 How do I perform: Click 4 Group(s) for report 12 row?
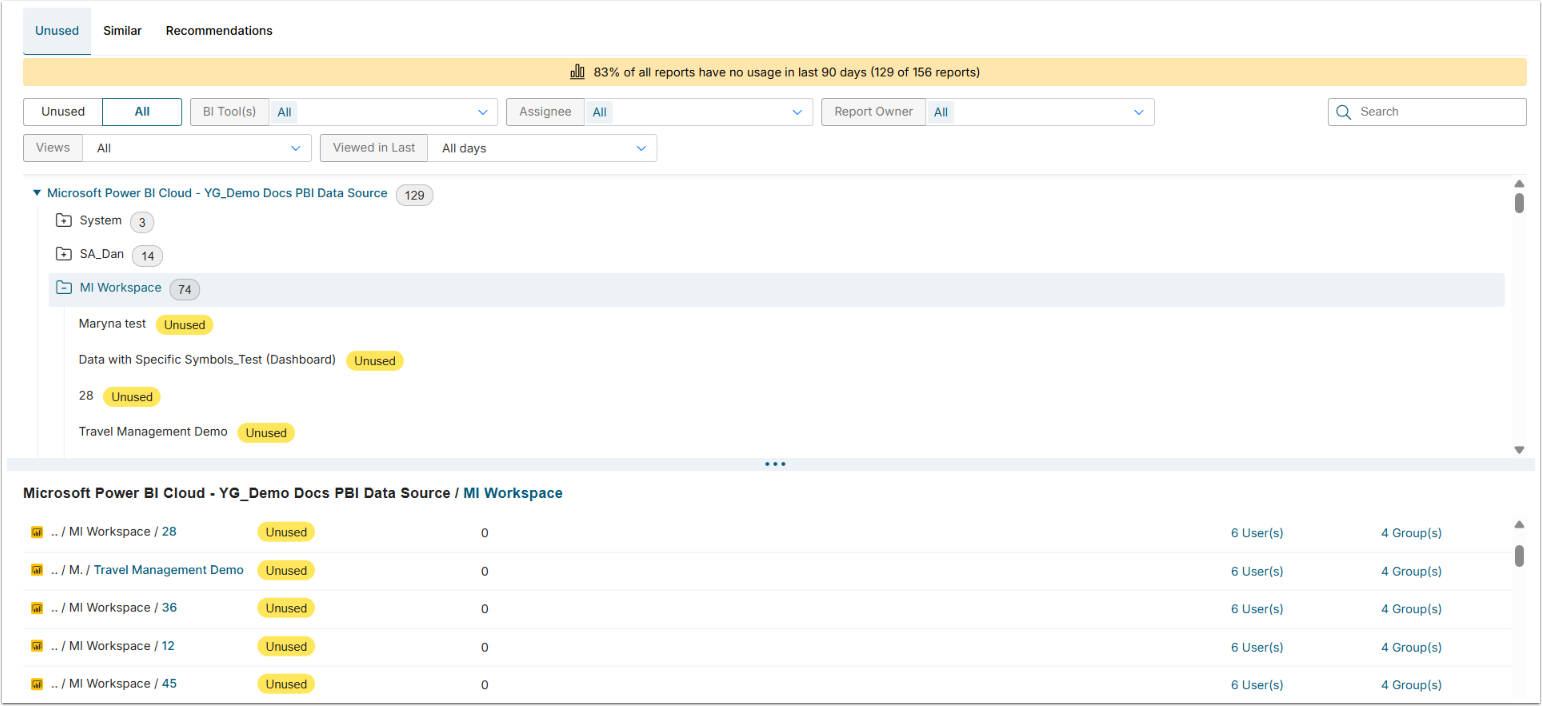click(x=1411, y=647)
